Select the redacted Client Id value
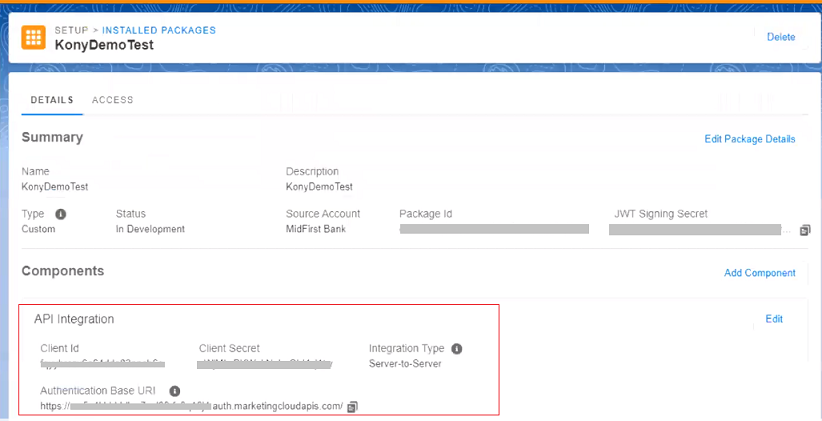822x421 pixels. pyautogui.click(x=103, y=364)
